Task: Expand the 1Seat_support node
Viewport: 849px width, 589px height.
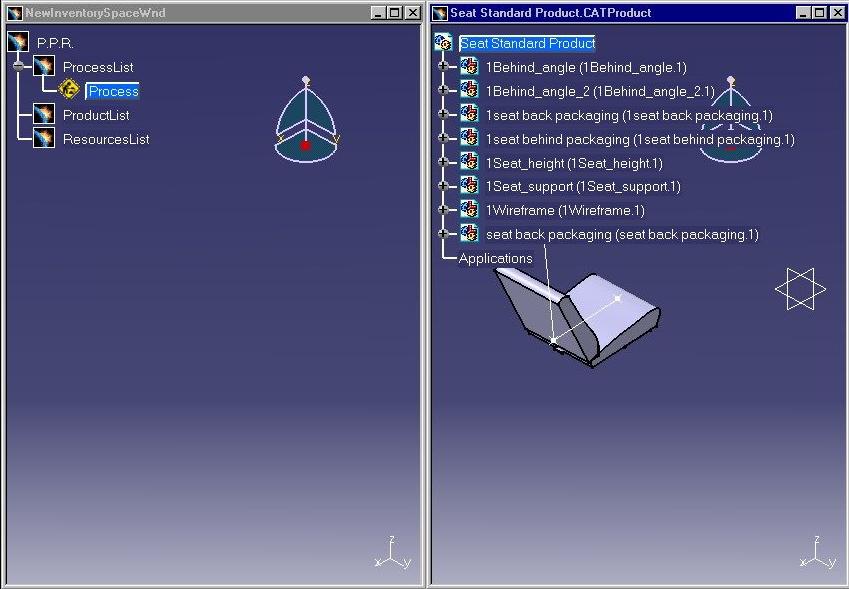Action: tap(443, 186)
